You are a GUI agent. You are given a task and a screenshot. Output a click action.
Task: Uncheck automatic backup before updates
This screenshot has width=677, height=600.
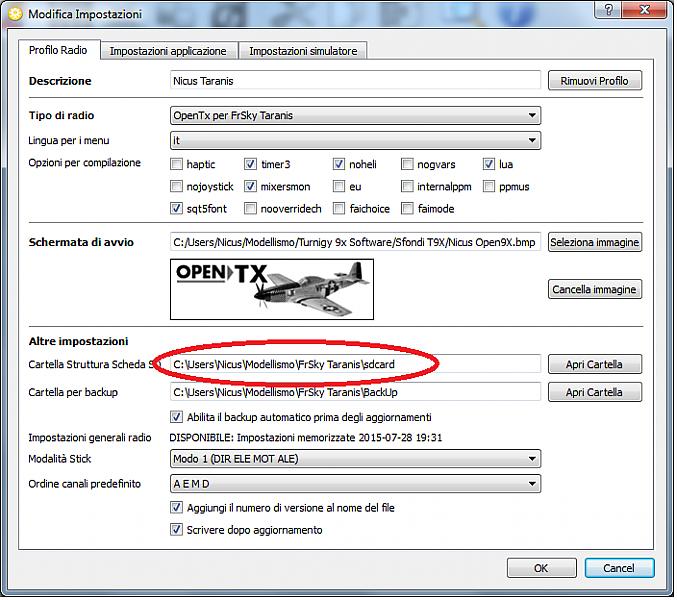[177, 417]
